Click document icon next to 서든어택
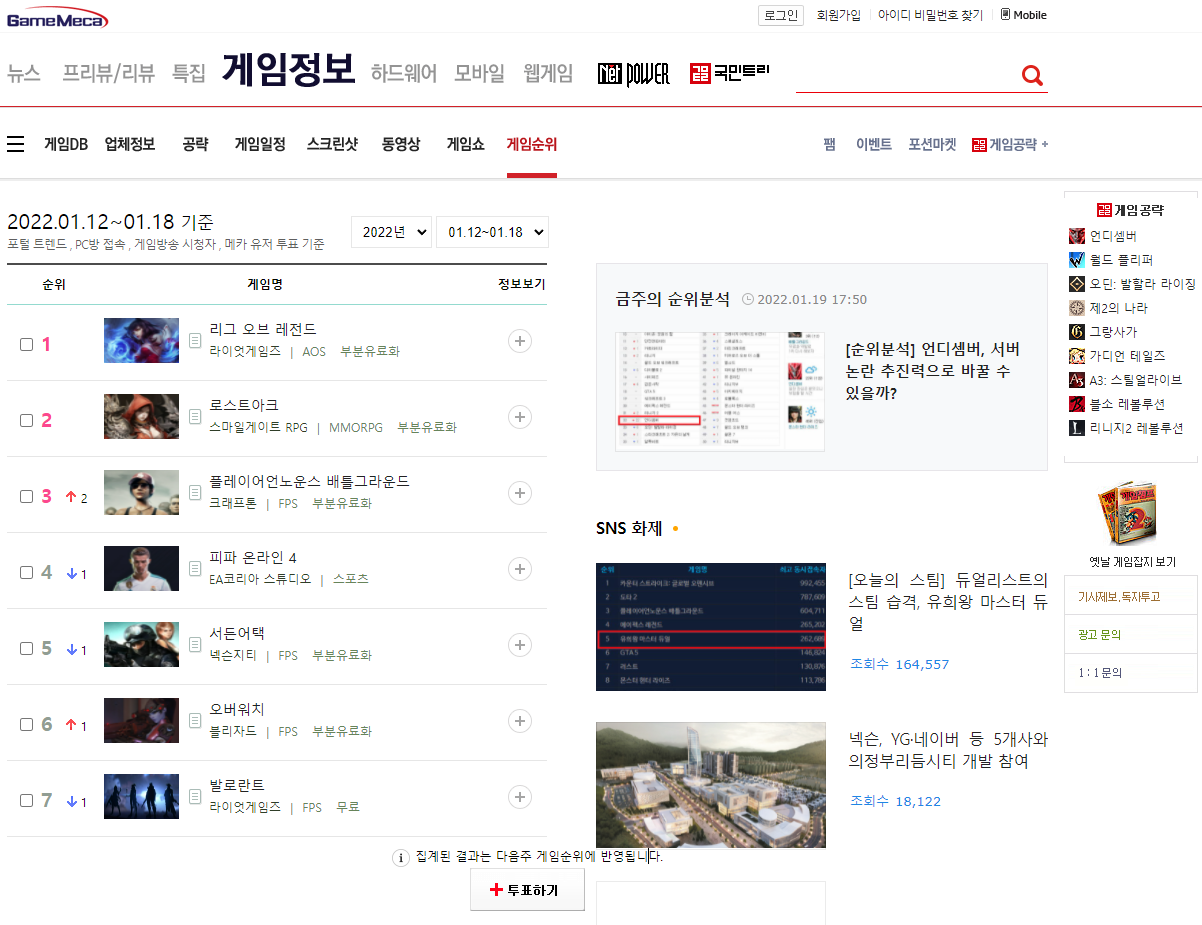 coord(196,645)
